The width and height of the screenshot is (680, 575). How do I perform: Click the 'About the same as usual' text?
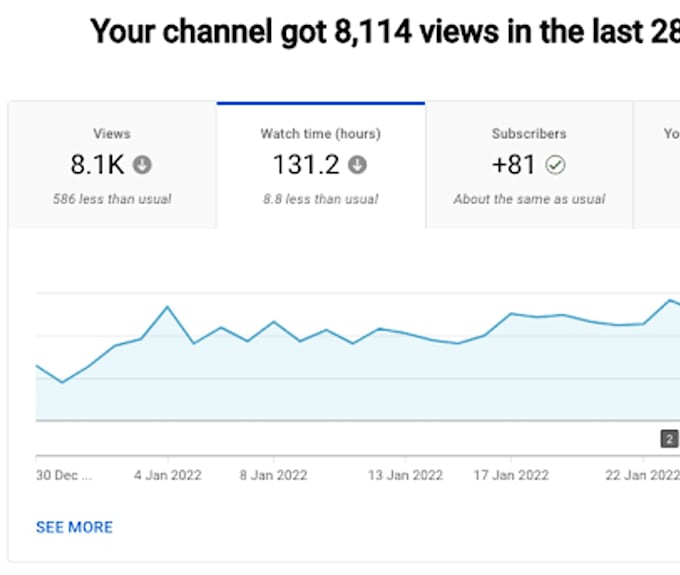[x=529, y=199]
